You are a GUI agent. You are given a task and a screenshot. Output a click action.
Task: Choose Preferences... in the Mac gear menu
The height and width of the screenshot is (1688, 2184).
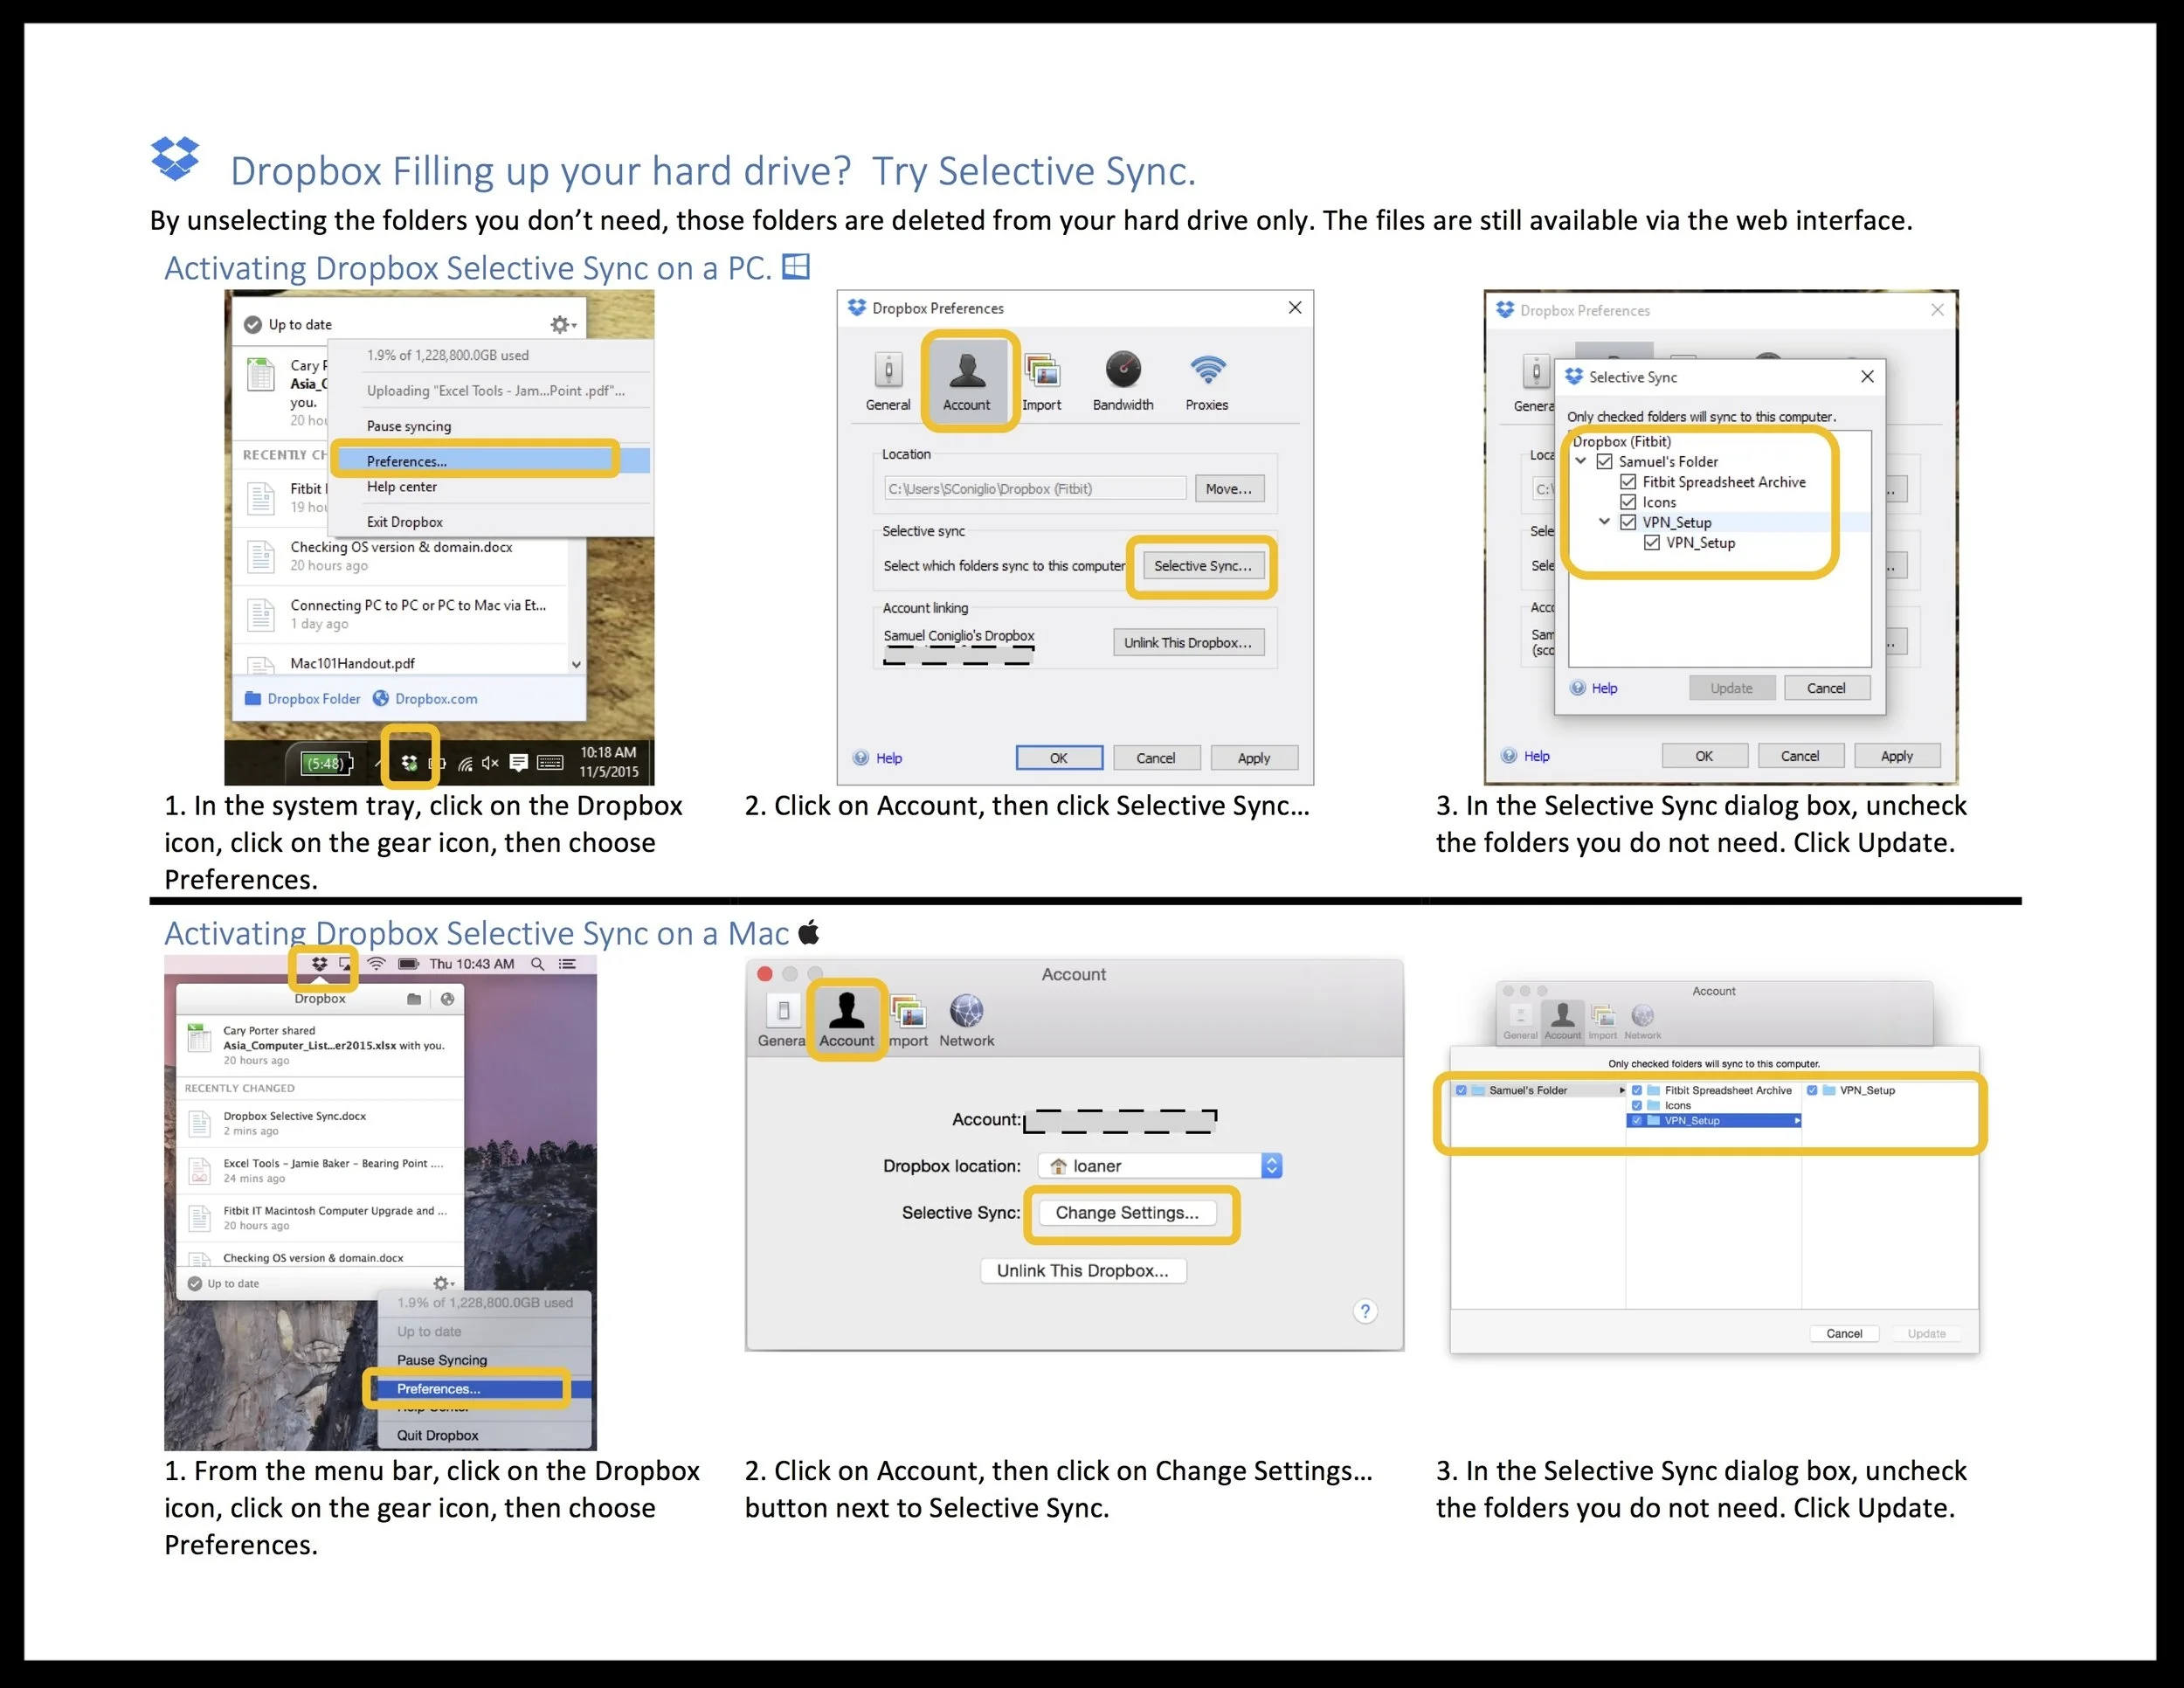pos(484,1389)
